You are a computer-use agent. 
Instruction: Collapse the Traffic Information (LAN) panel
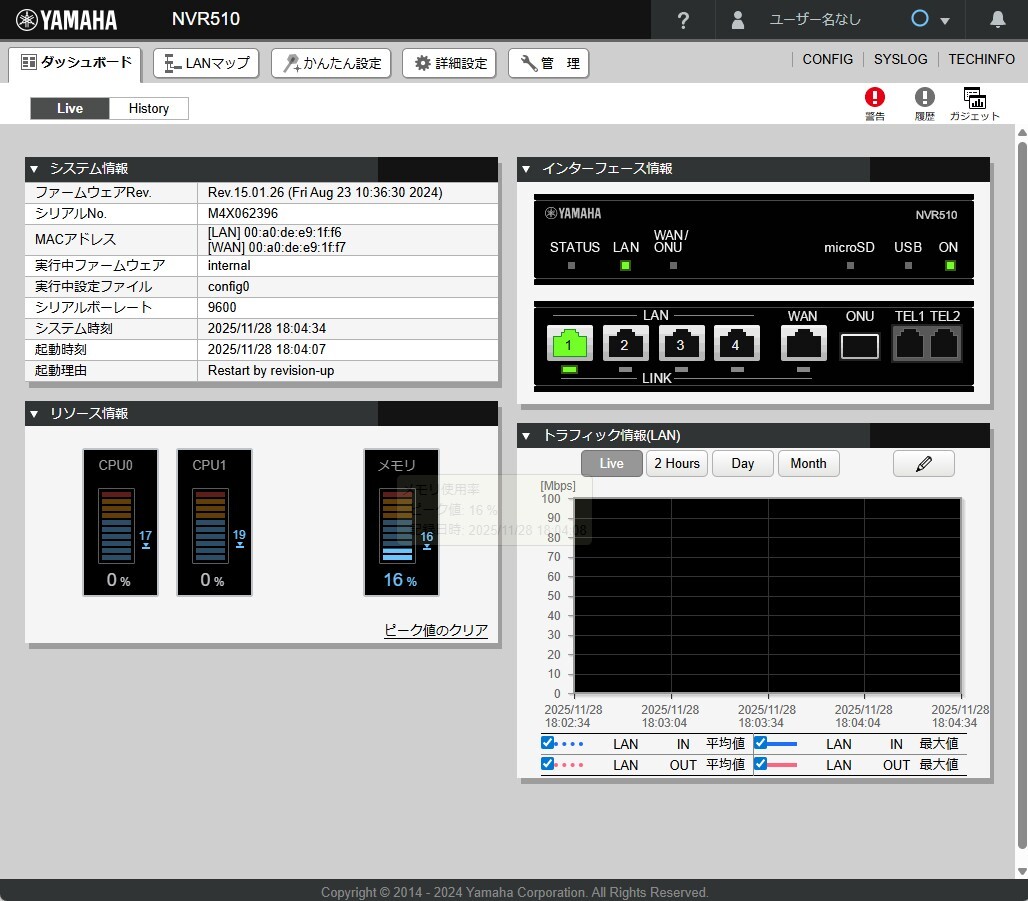point(526,436)
